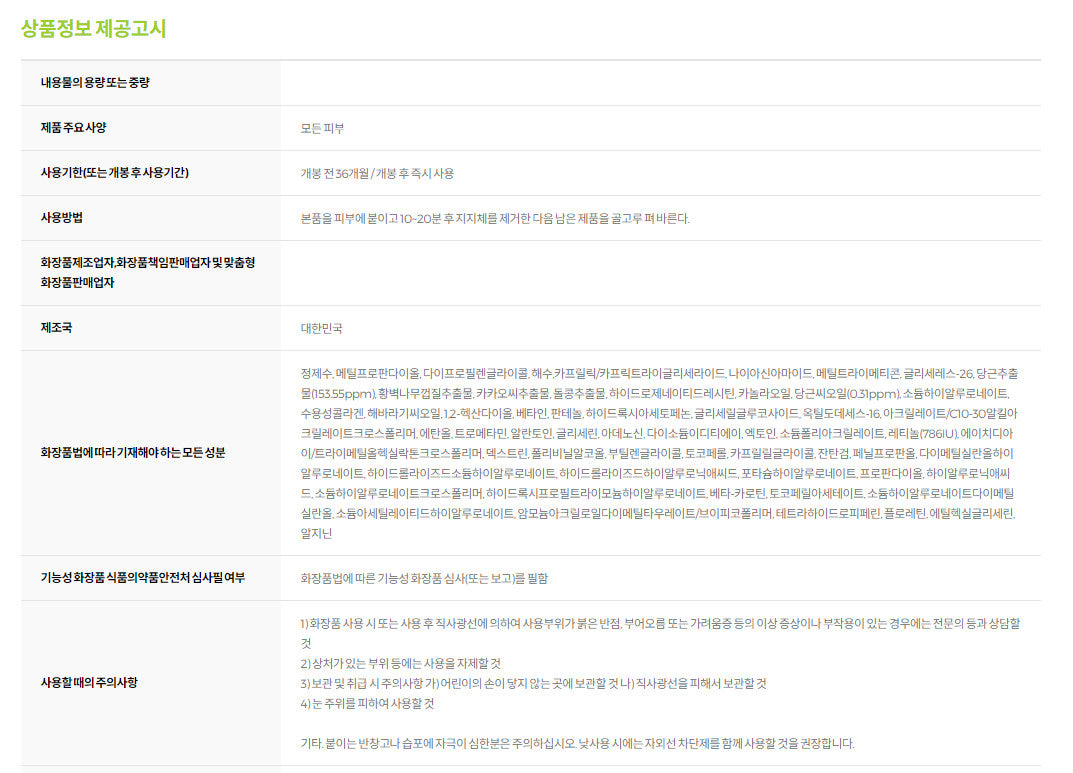1073x773 pixels.
Task: Click the 상품정보 제공고시 section heading
Action: (94, 28)
